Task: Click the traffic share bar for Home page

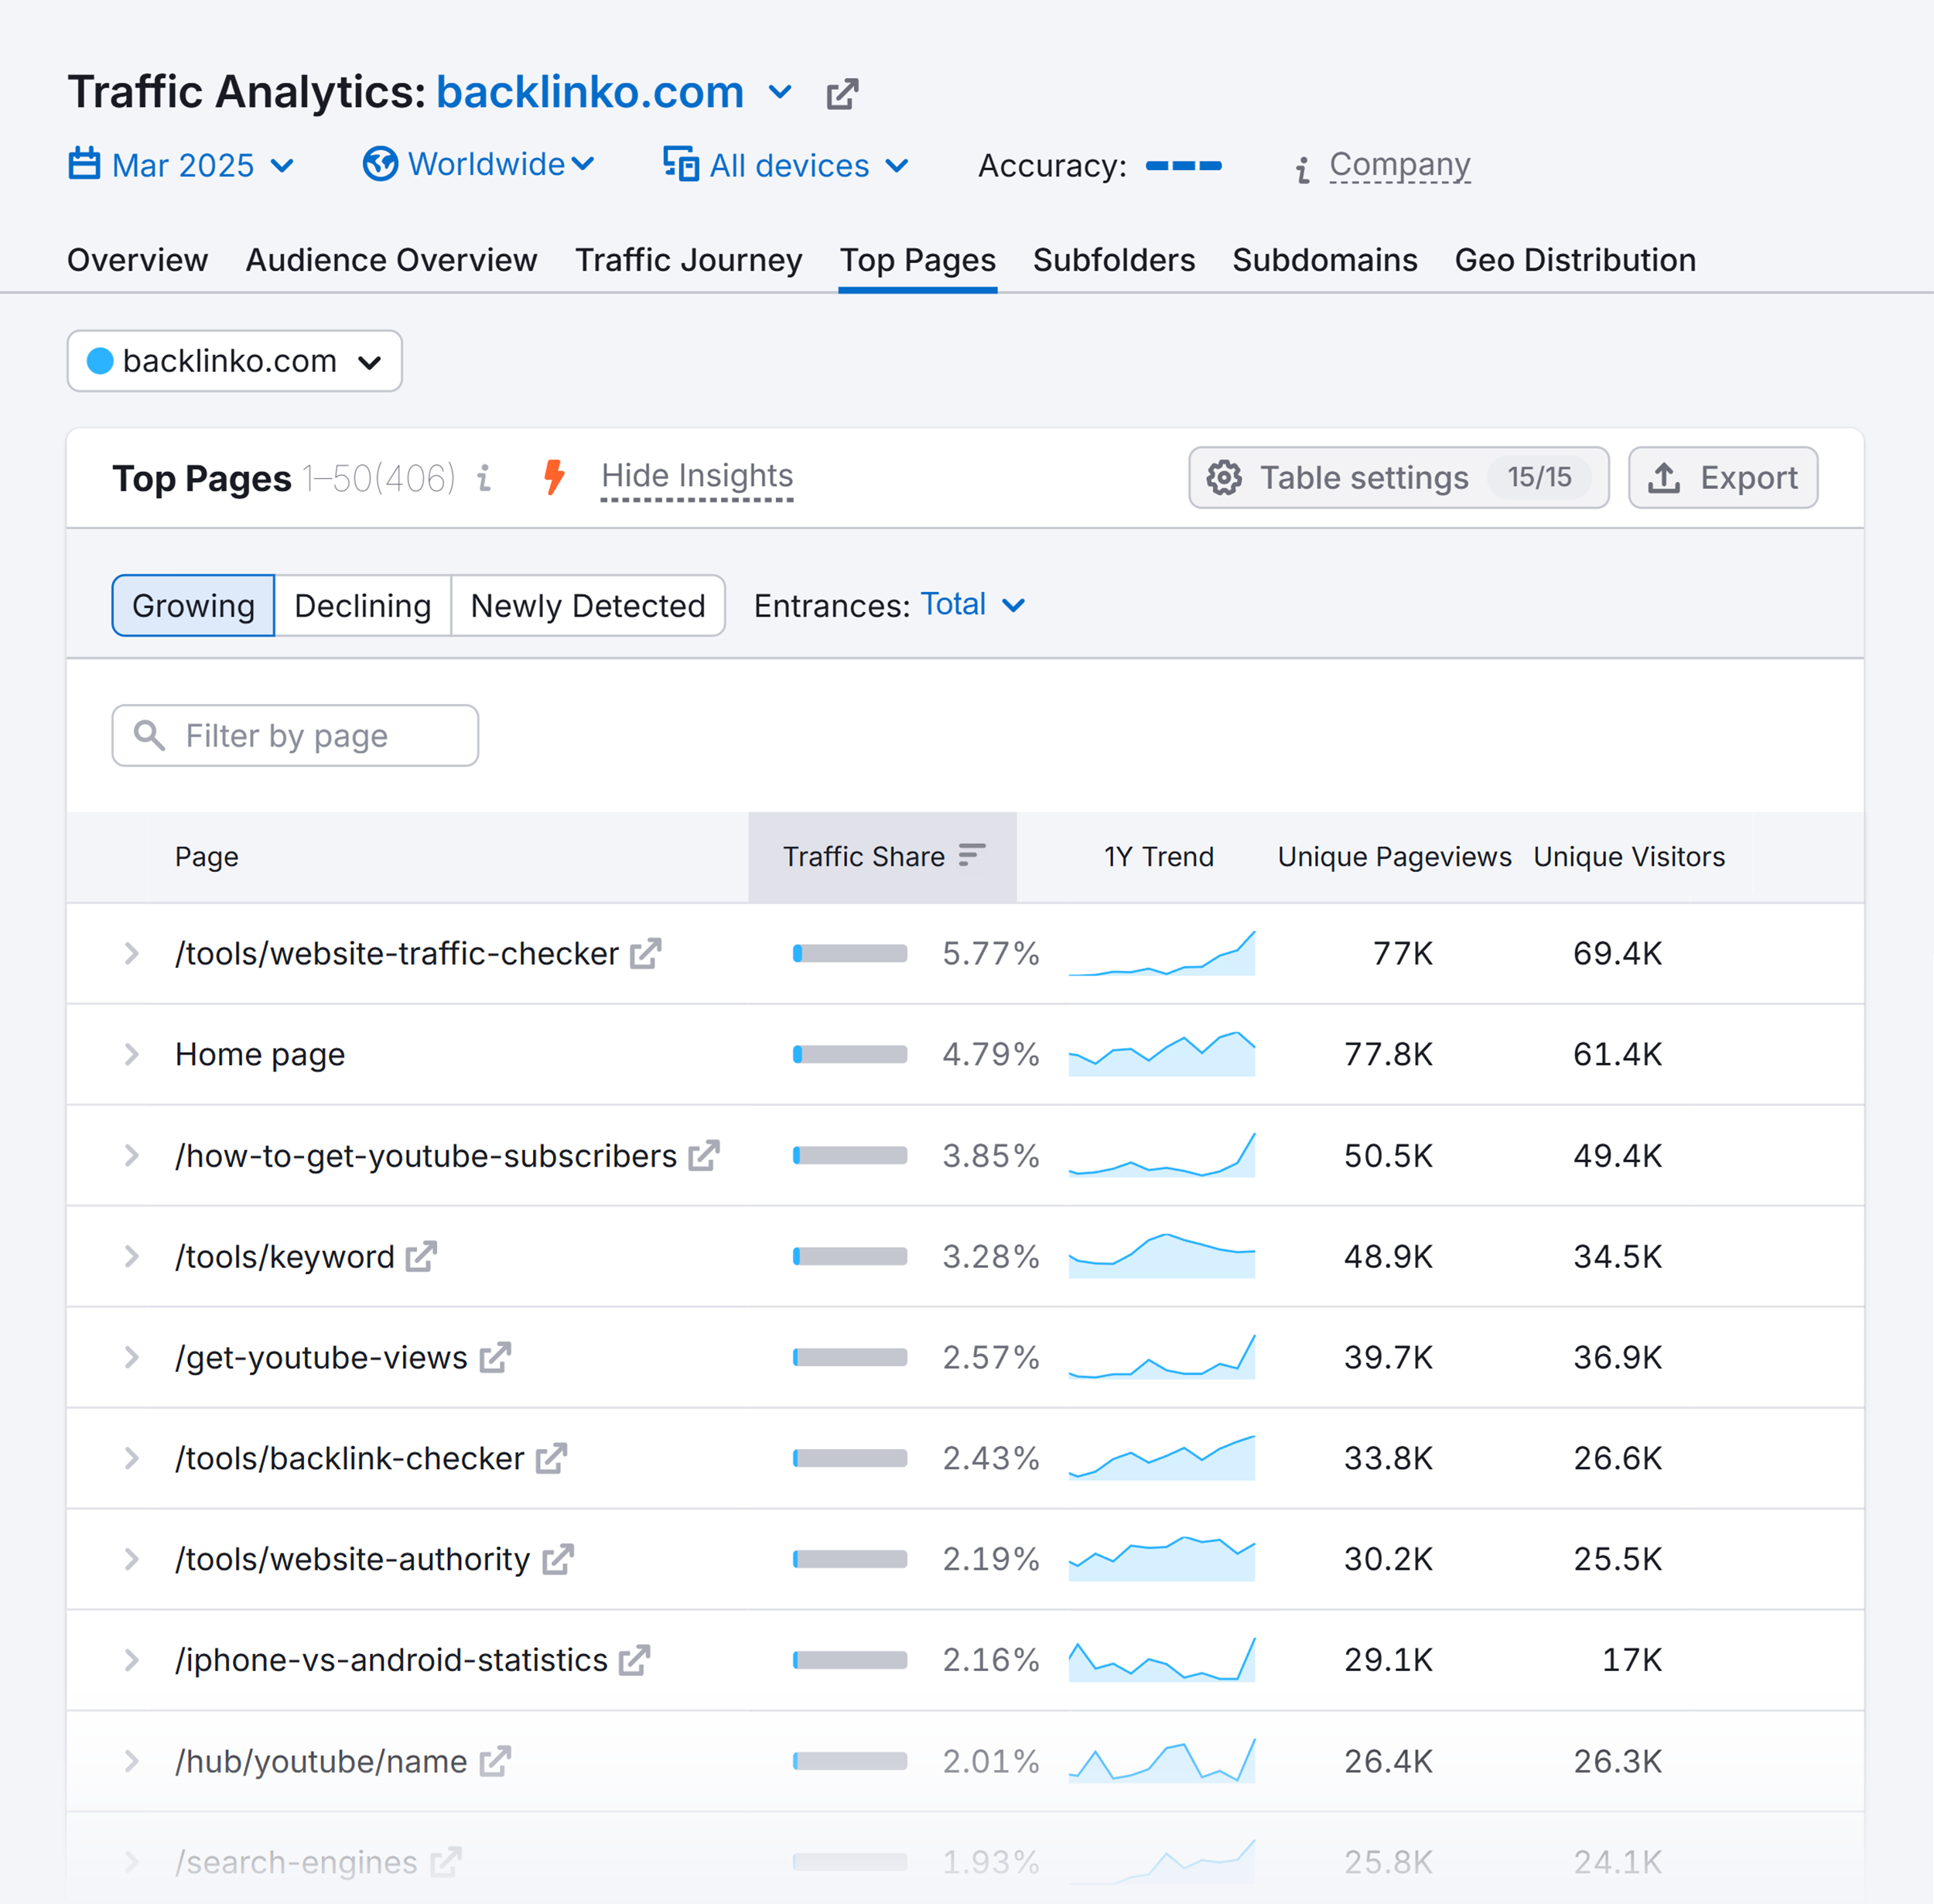Action: (x=850, y=1054)
